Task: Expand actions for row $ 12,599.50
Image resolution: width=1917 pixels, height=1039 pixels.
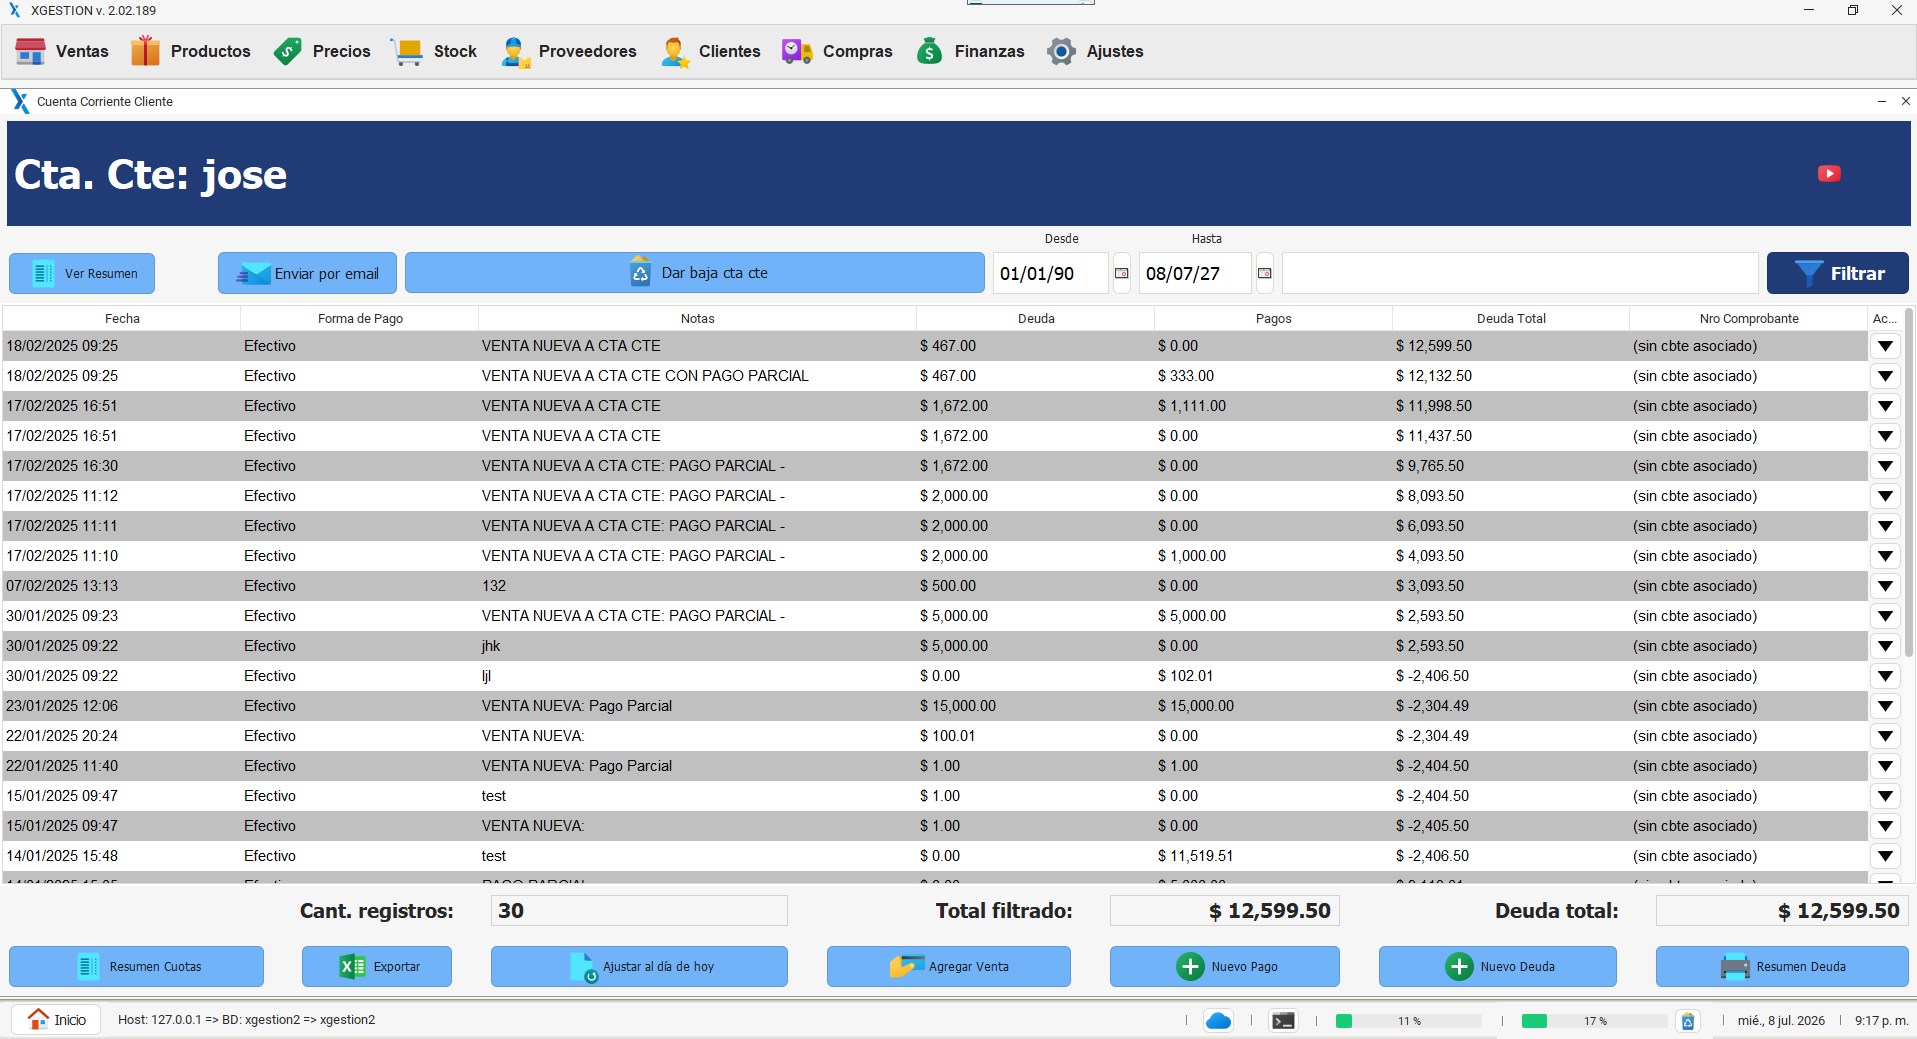Action: coord(1885,346)
